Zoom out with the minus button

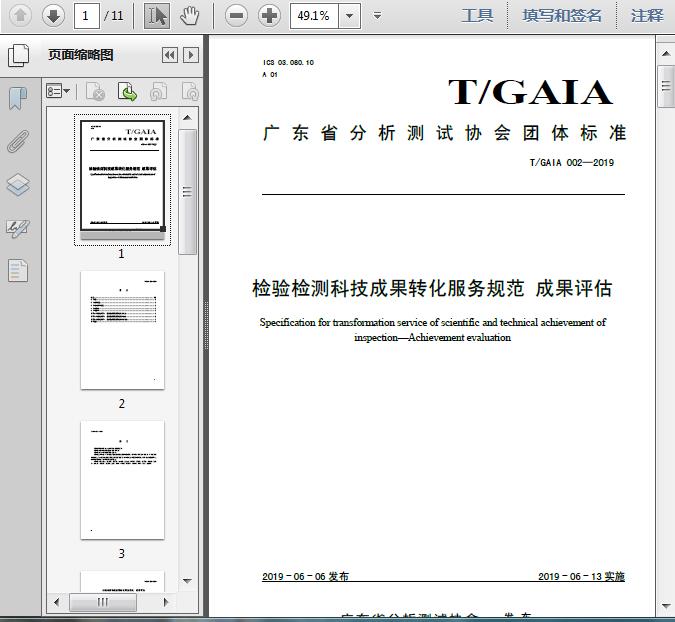pyautogui.click(x=236, y=15)
